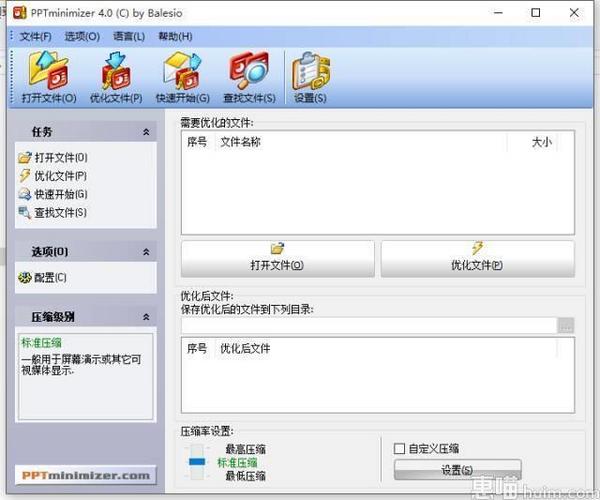
Task: Select the 最高压缩 level label
Action: pos(246,449)
